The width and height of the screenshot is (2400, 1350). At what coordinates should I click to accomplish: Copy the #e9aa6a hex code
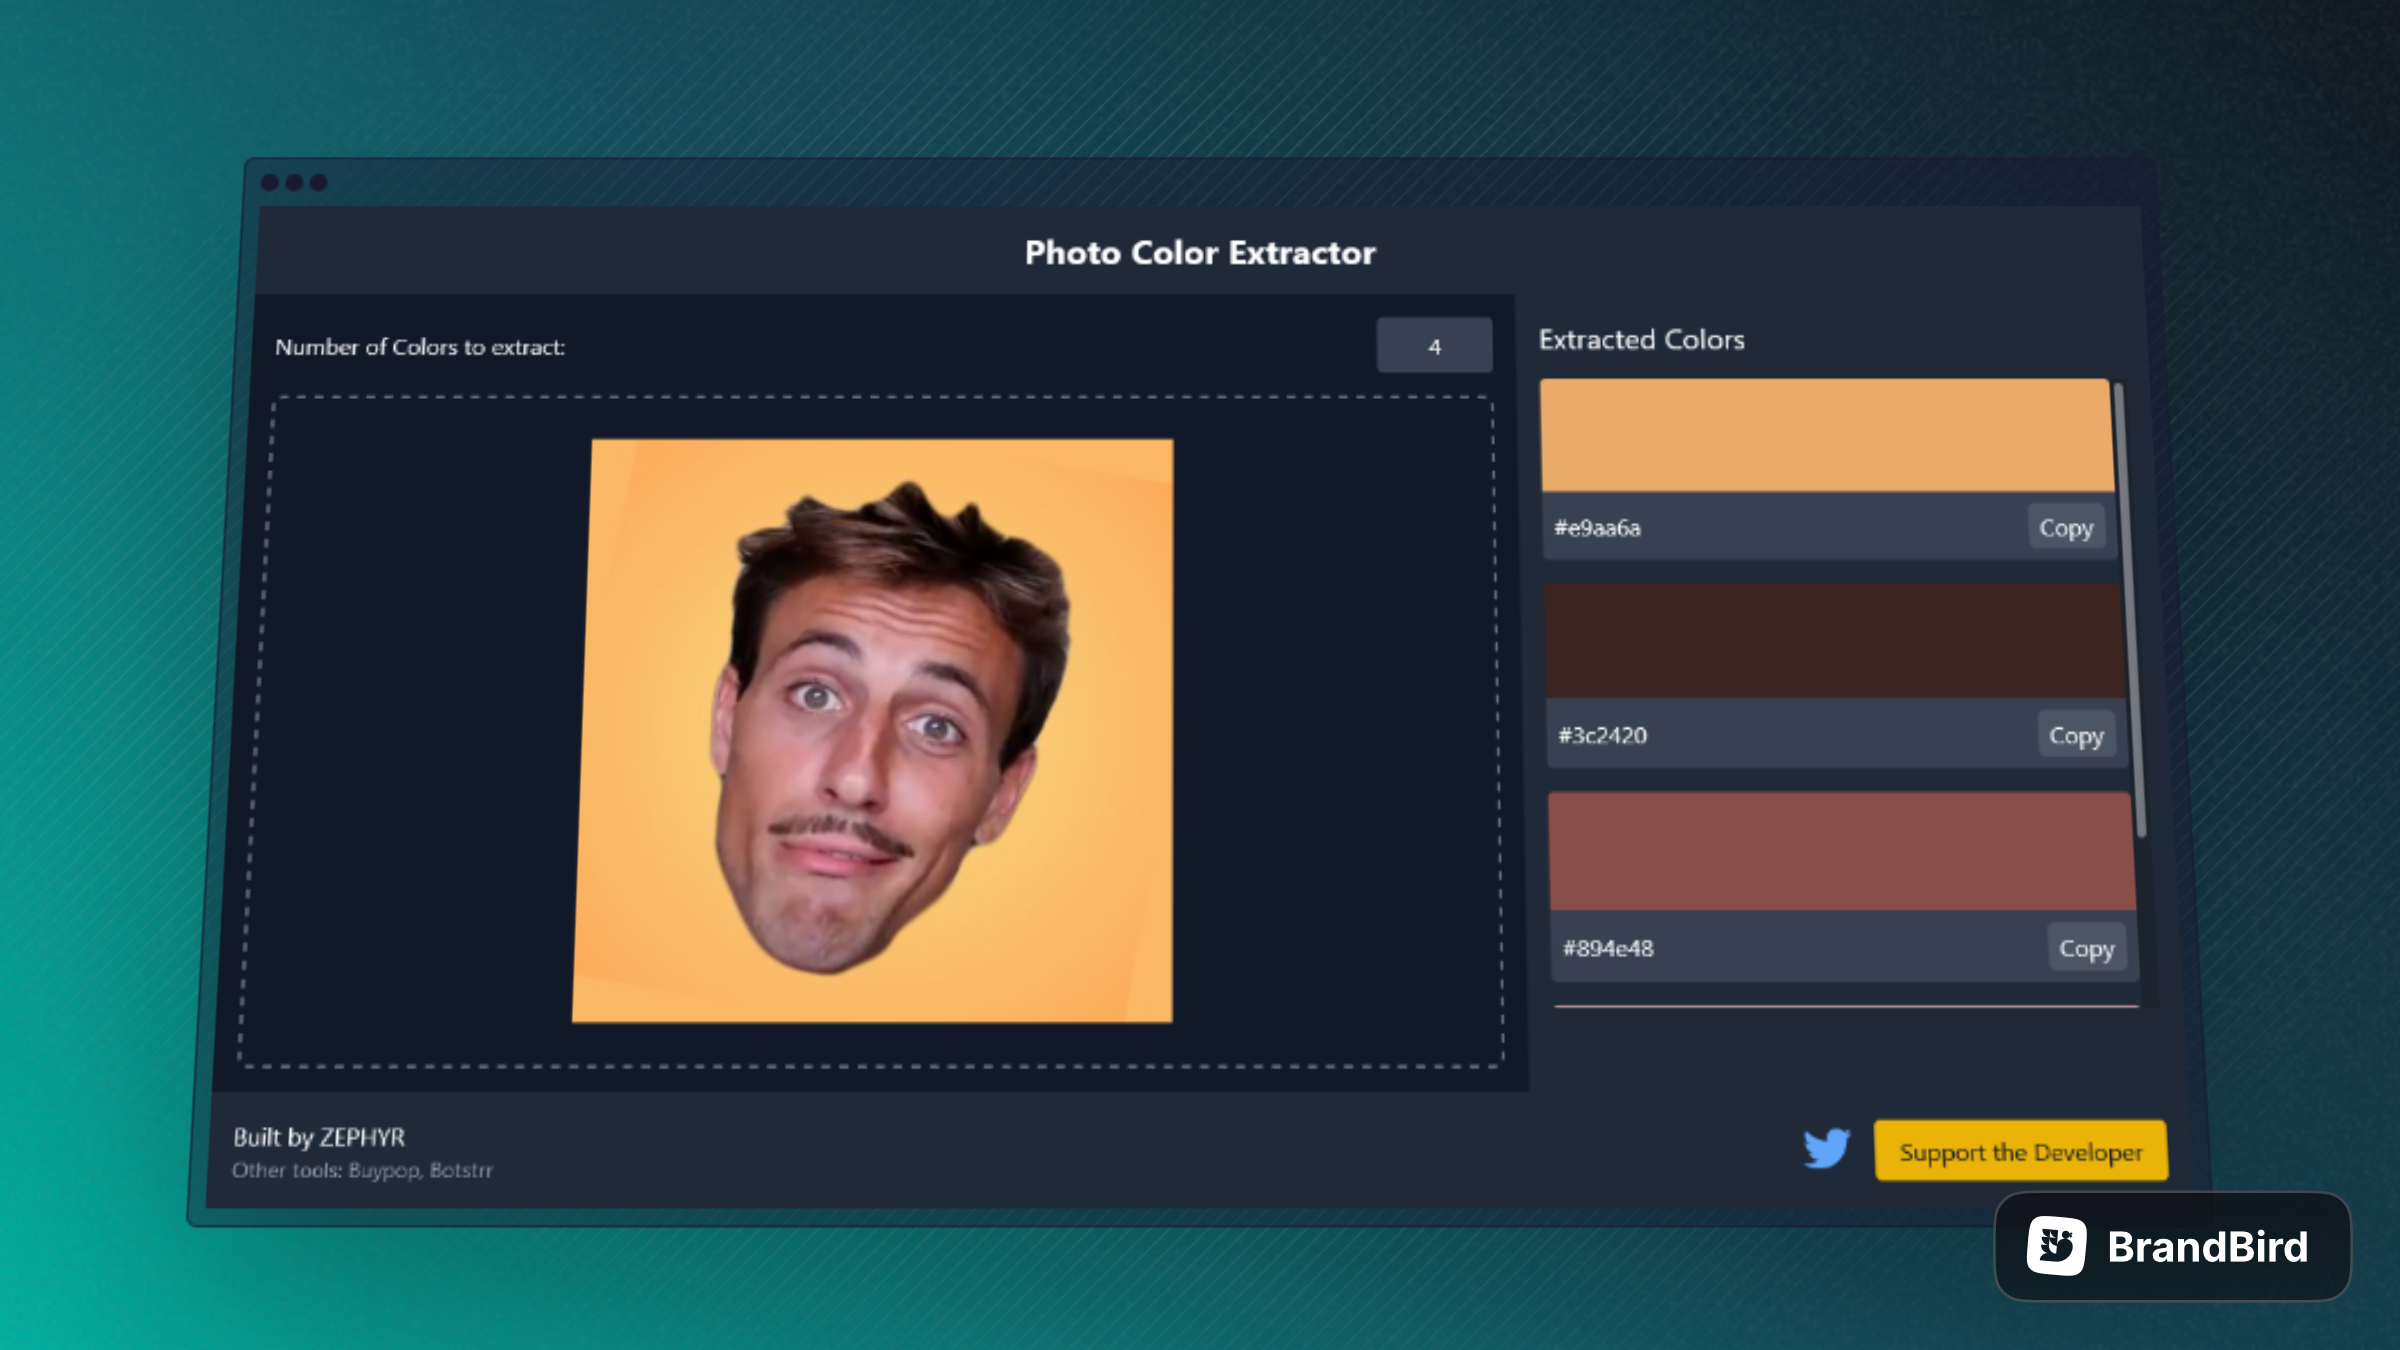pos(2066,527)
